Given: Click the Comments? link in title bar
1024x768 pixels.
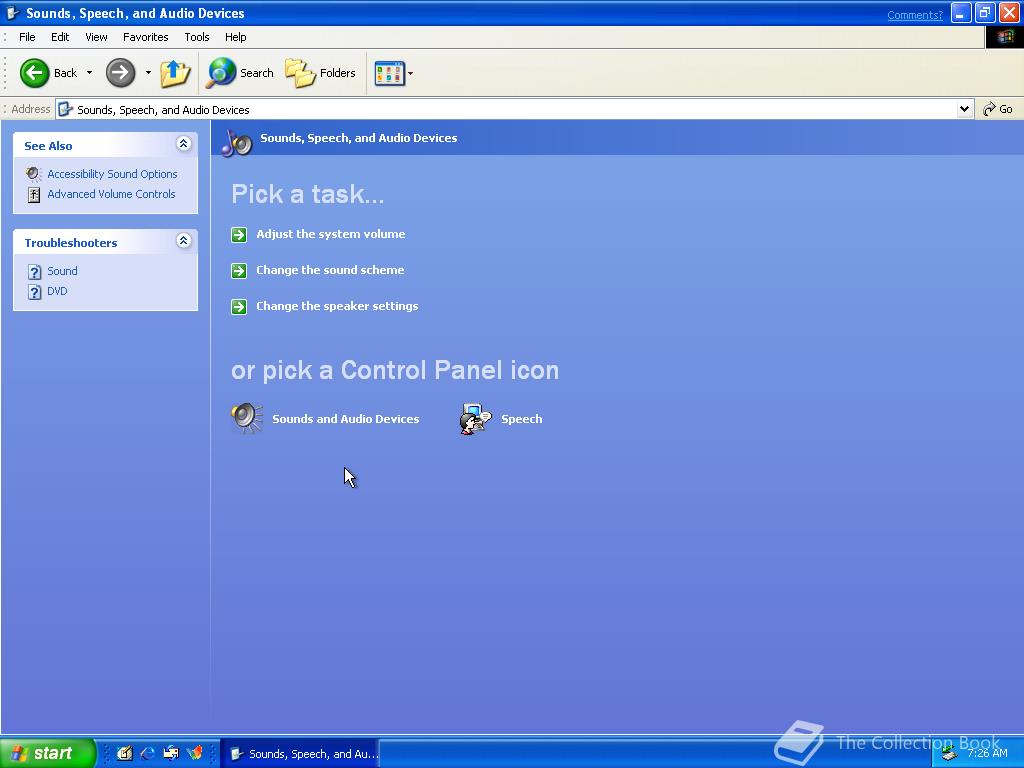Looking at the screenshot, I should (914, 15).
